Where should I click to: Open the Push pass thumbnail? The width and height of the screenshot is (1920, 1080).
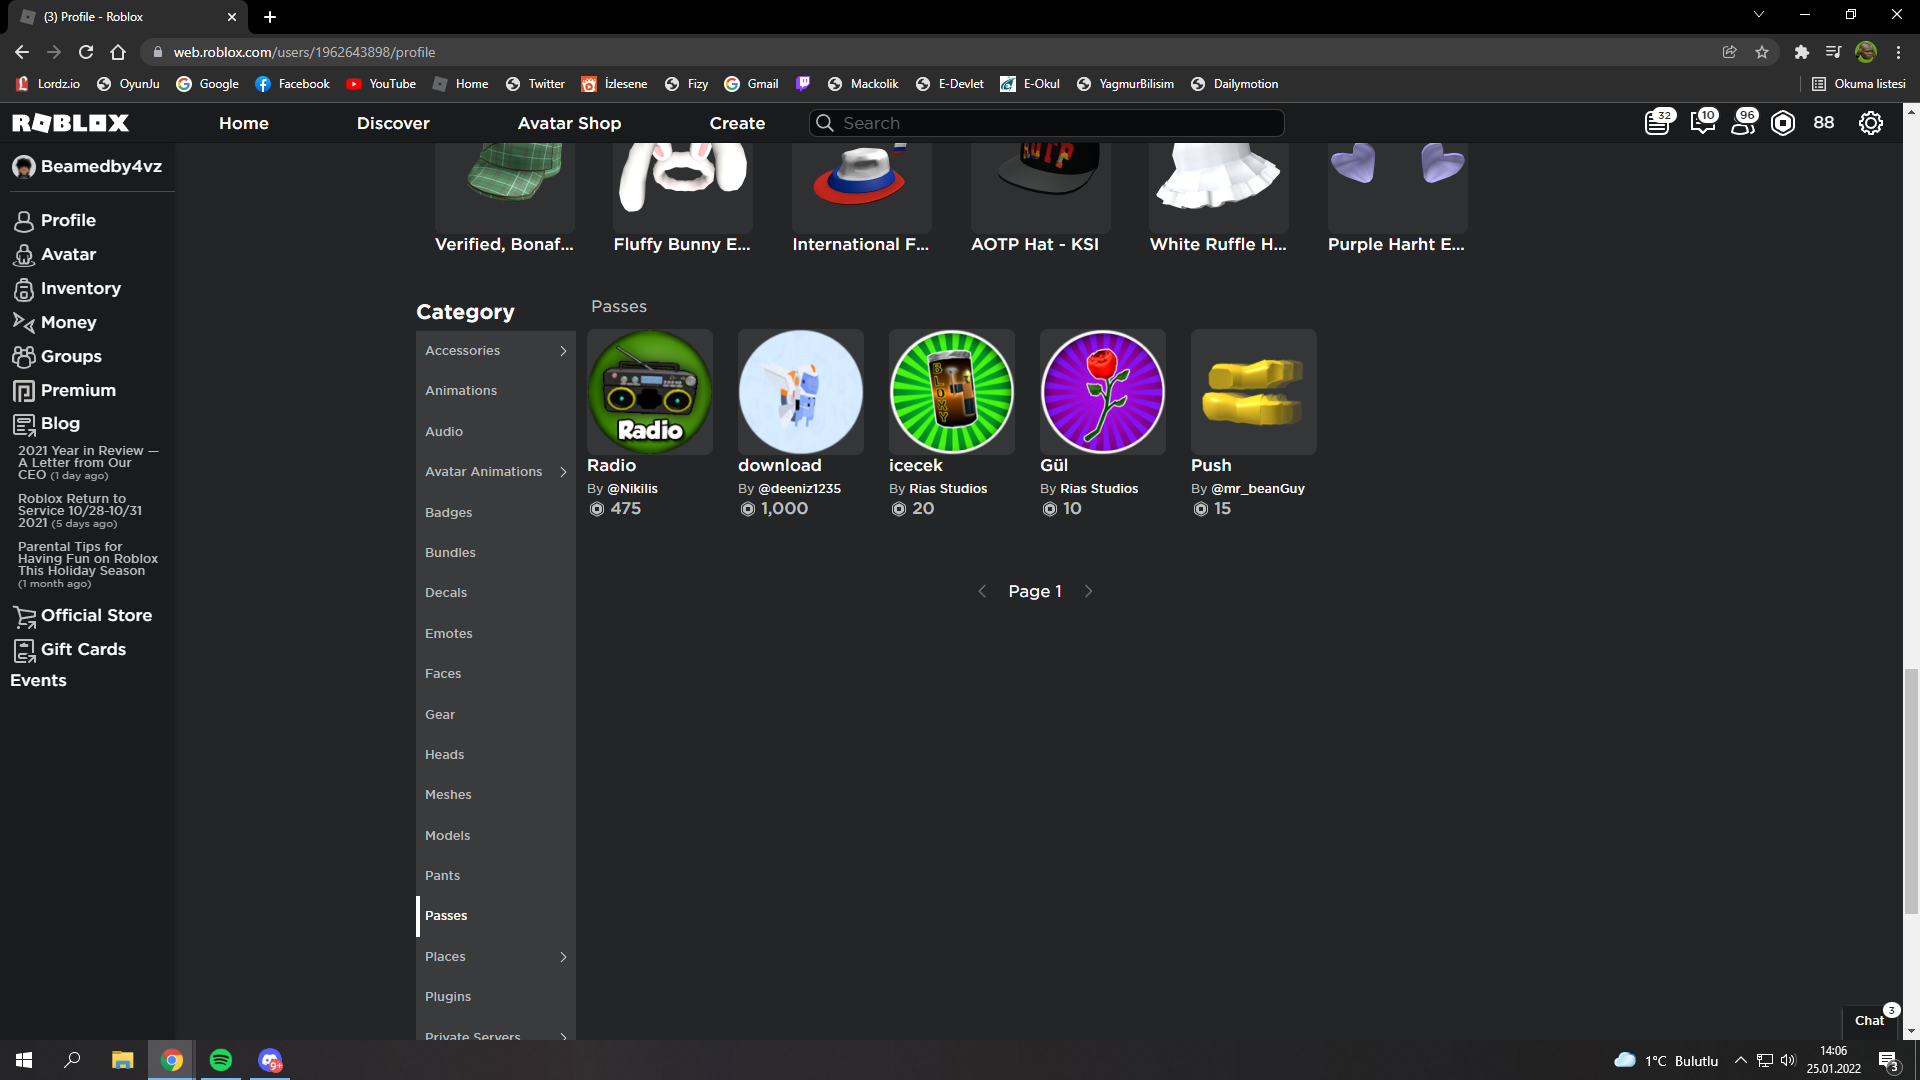tap(1254, 392)
